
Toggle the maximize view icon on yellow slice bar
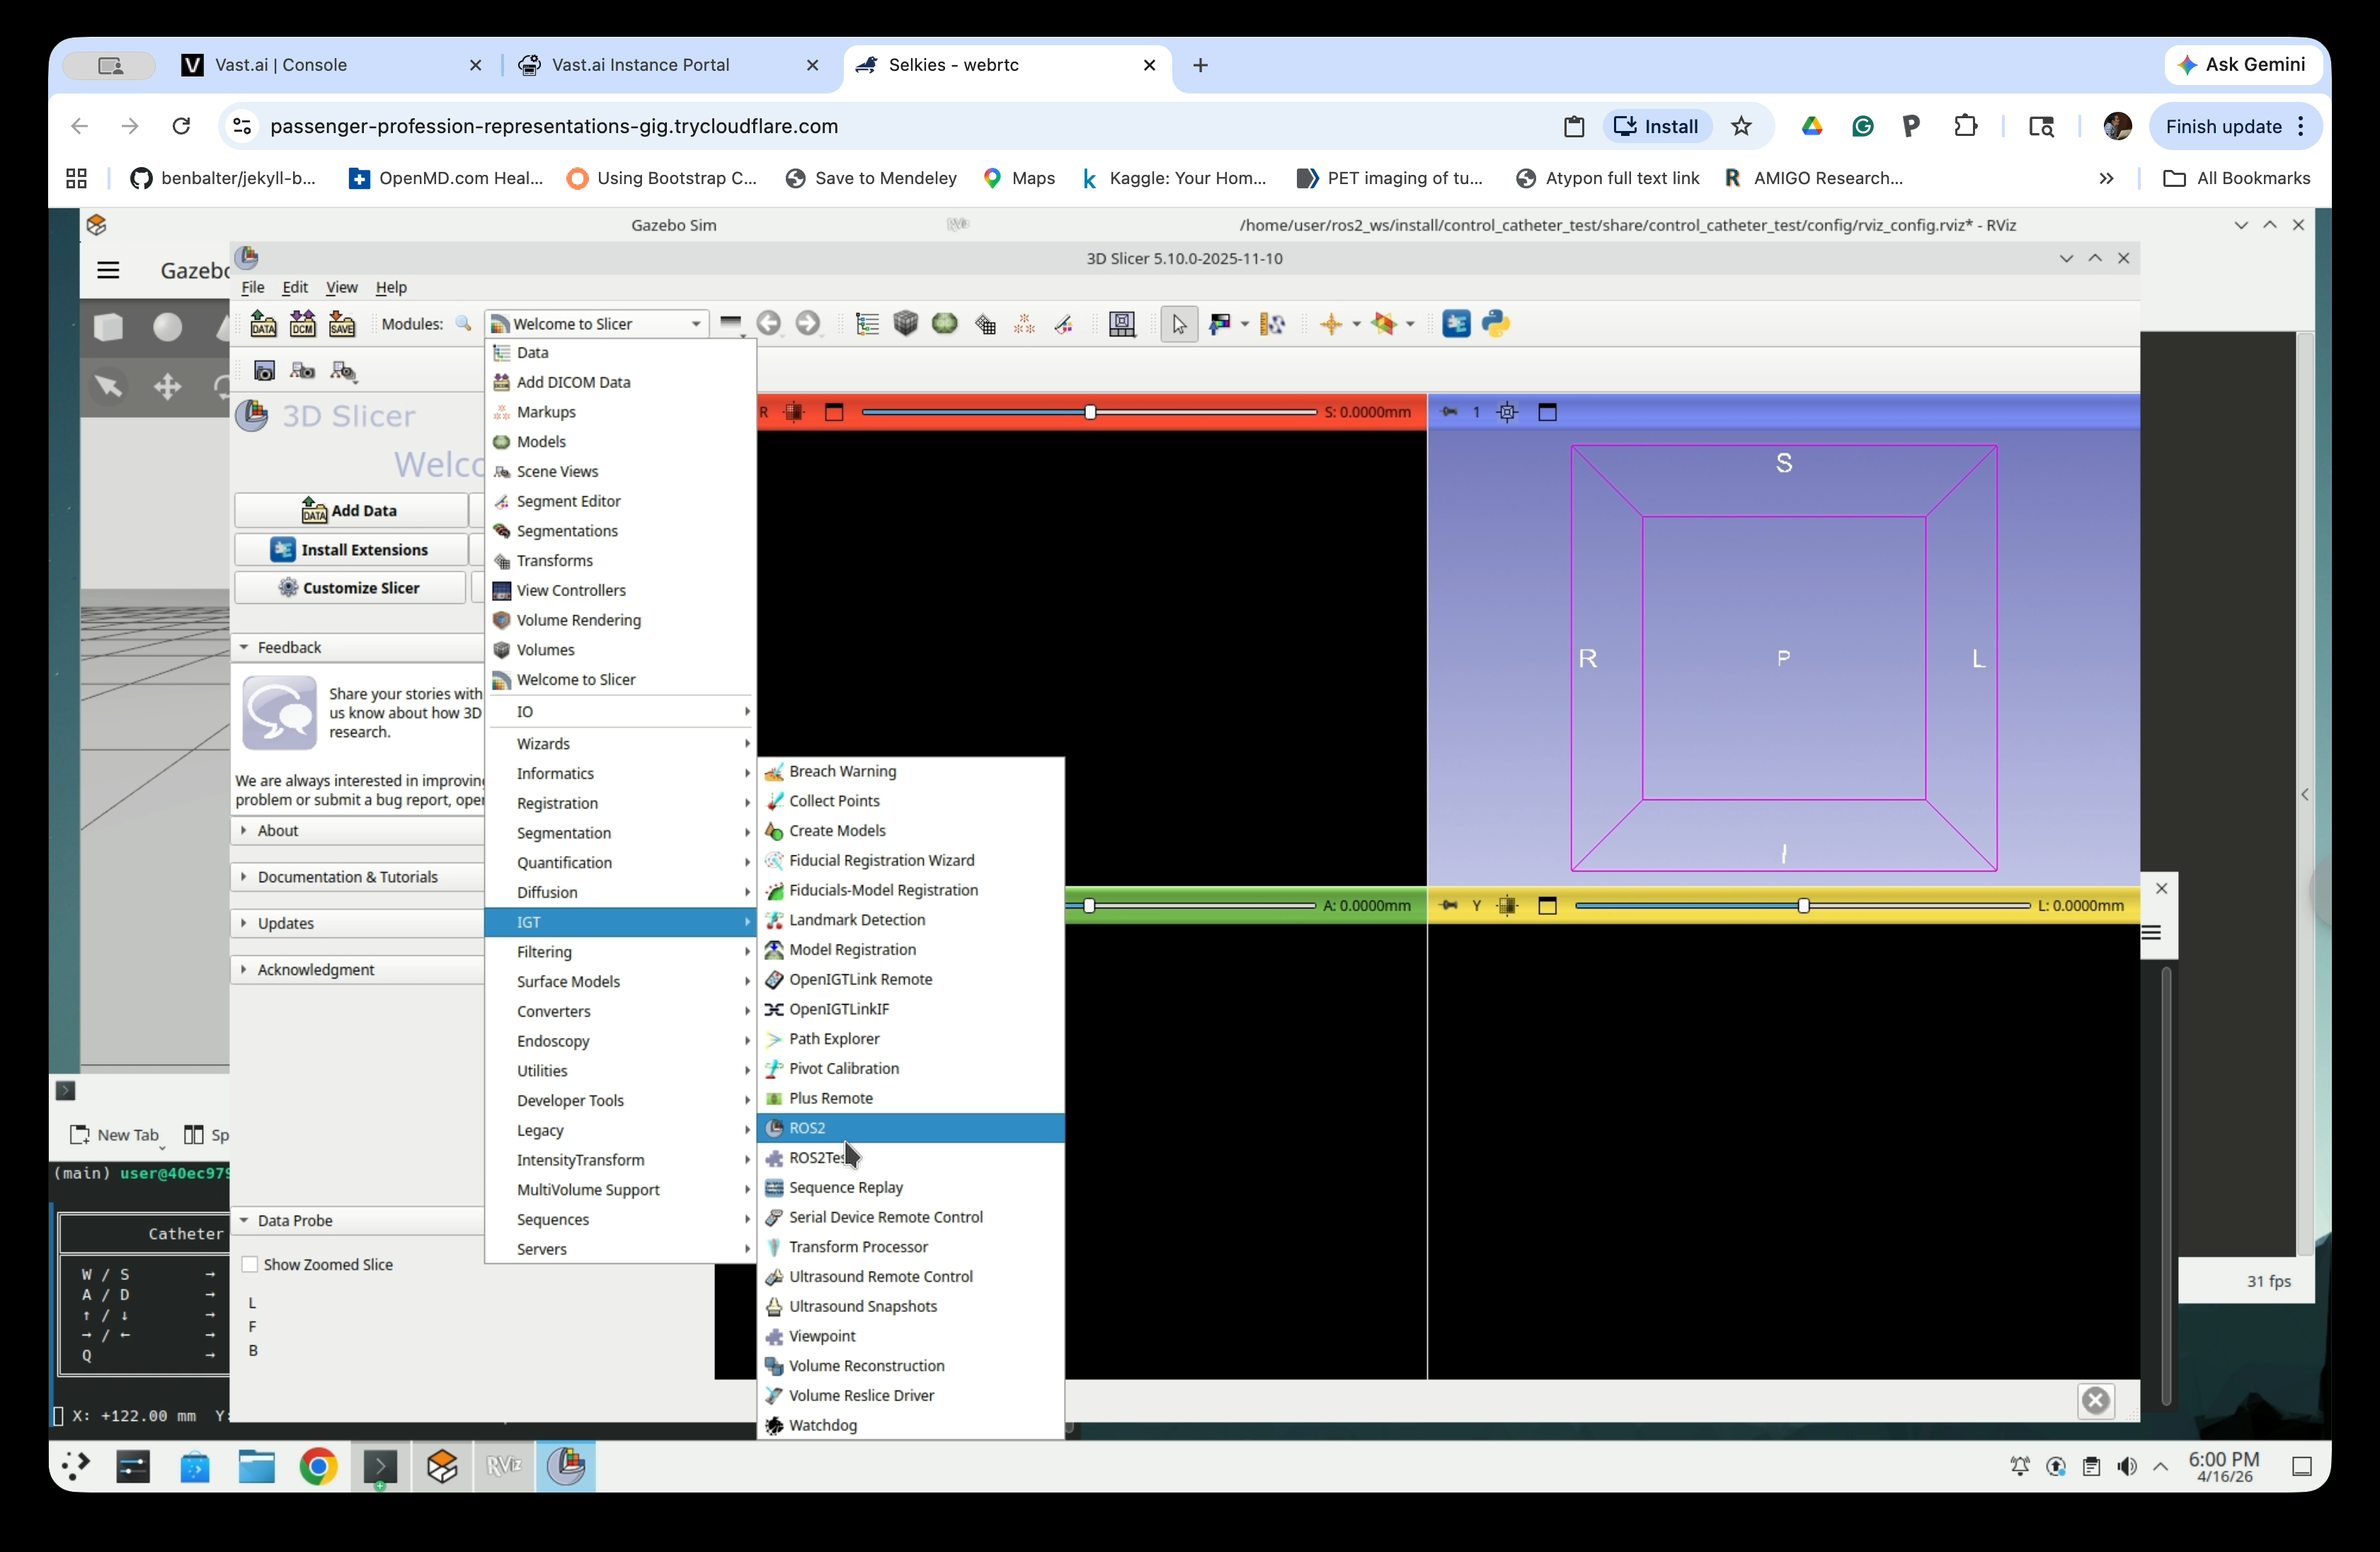pyautogui.click(x=1547, y=906)
